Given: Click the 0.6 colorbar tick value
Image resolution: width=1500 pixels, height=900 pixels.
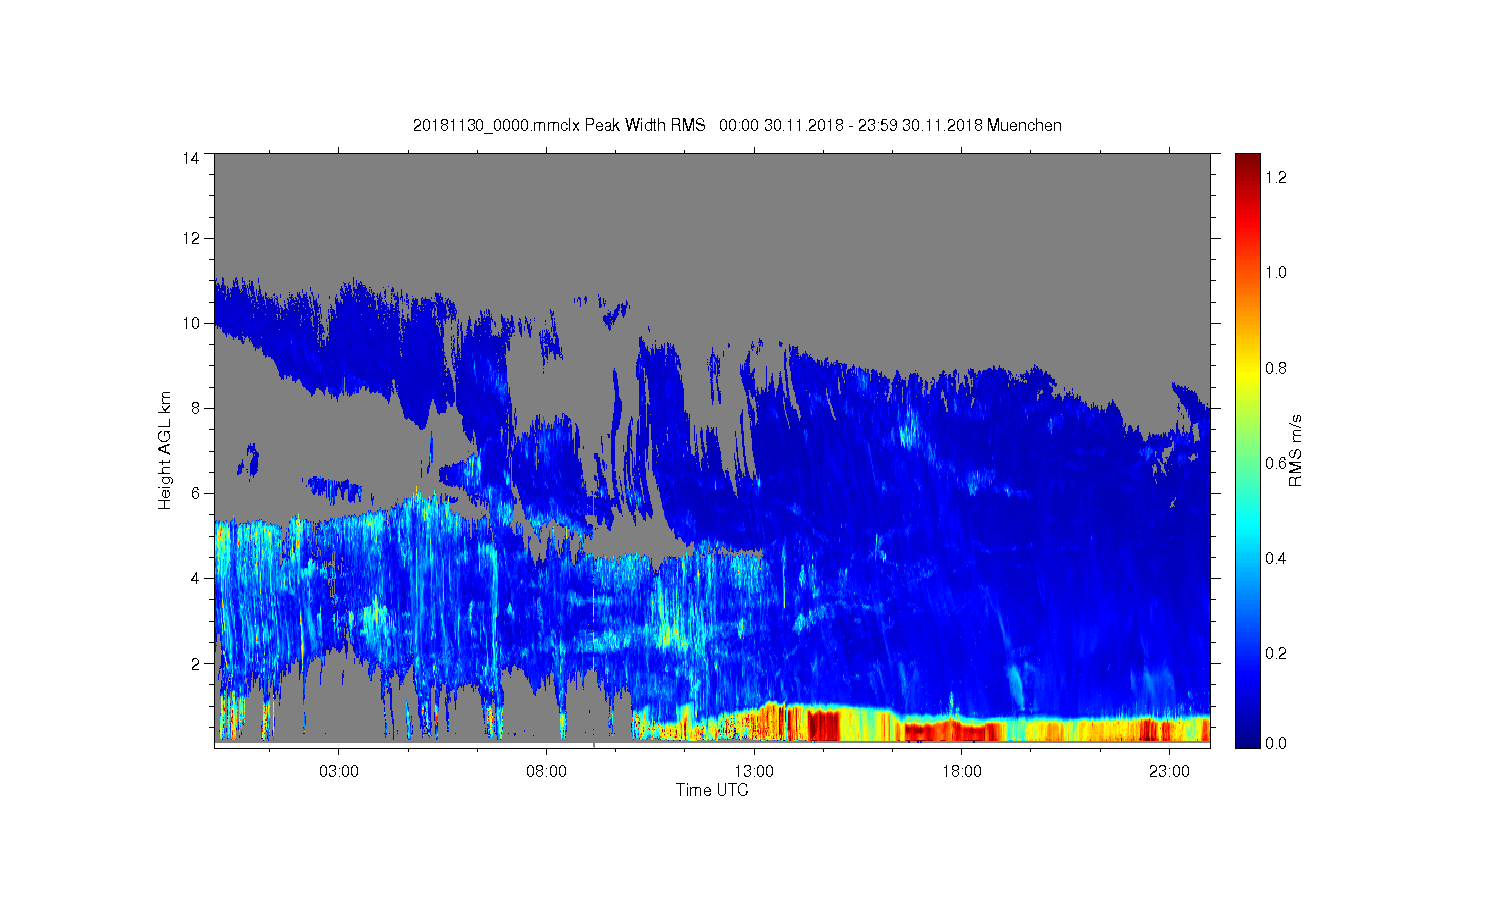Looking at the screenshot, I should coord(1275,463).
